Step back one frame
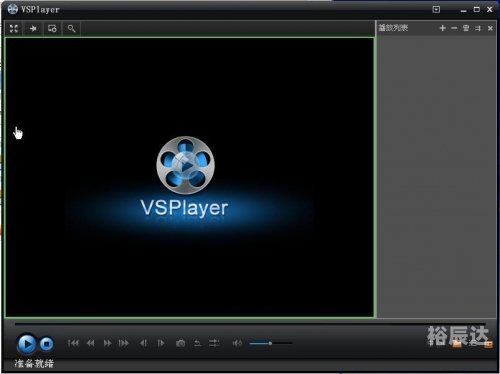 pyautogui.click(x=144, y=343)
